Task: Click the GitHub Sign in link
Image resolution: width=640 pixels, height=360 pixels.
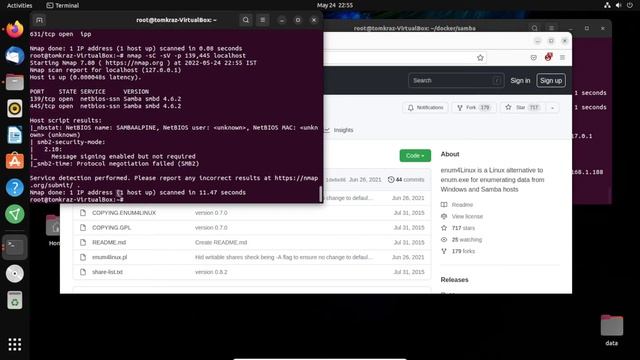Action: (520, 80)
